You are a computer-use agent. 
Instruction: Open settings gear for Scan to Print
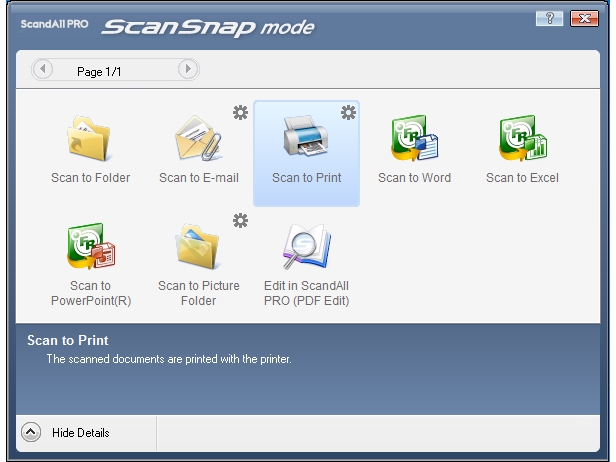[348, 113]
